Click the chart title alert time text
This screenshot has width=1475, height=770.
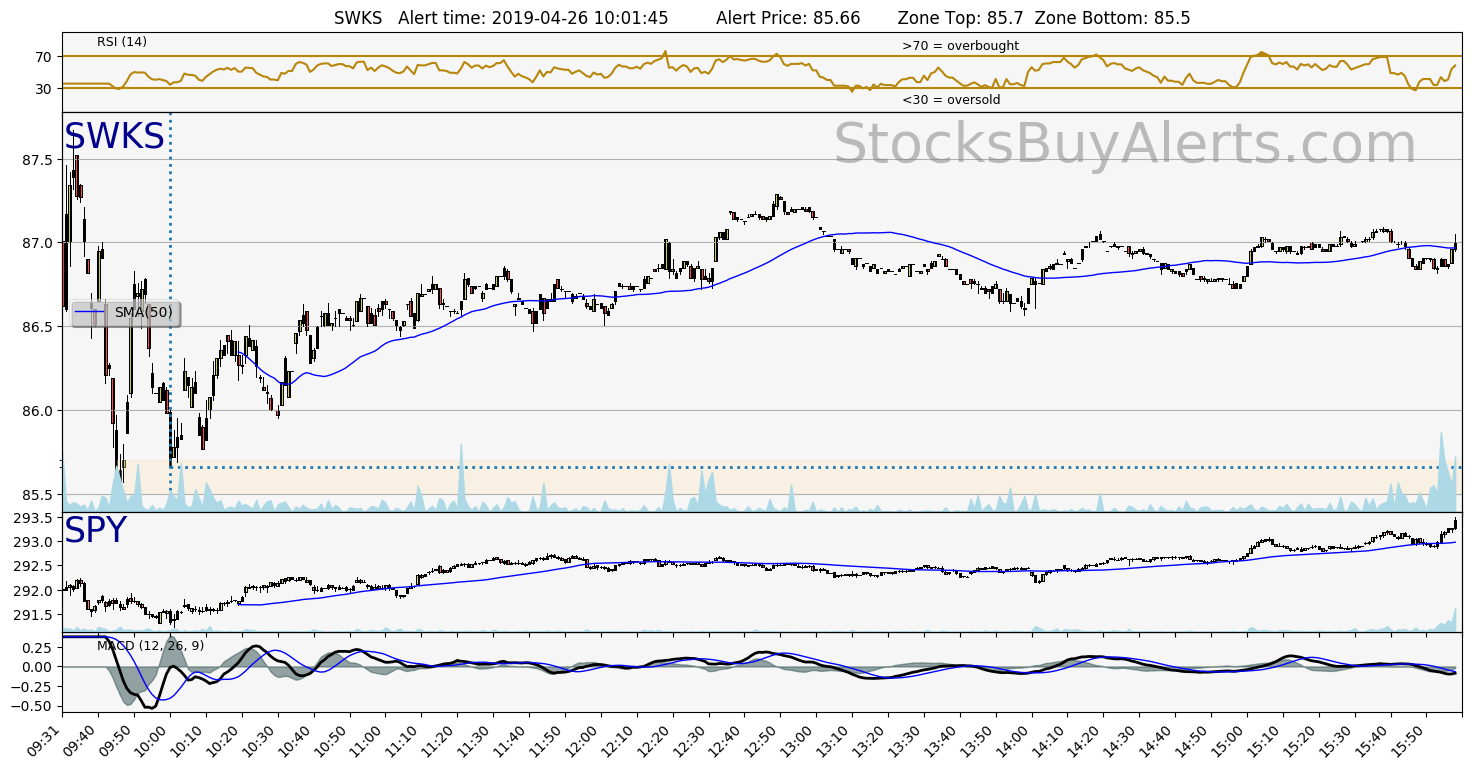533,18
